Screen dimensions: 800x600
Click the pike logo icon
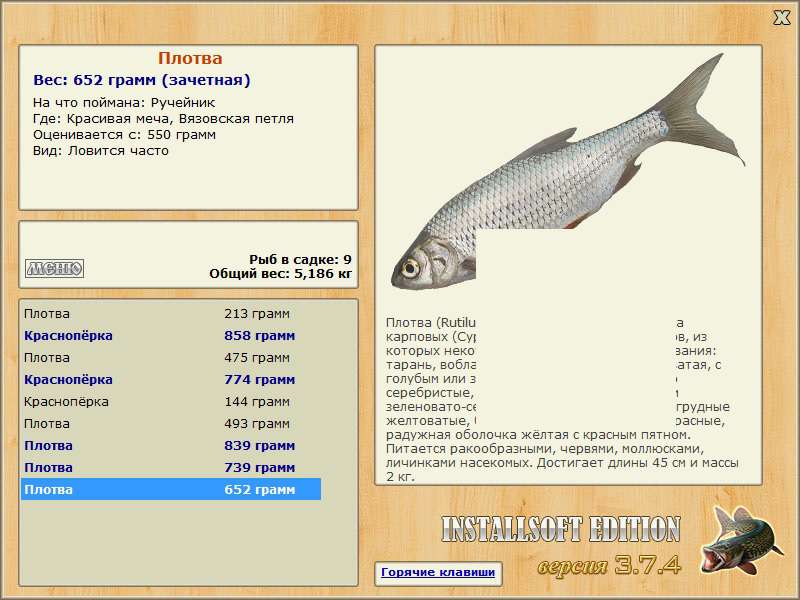pos(741,540)
